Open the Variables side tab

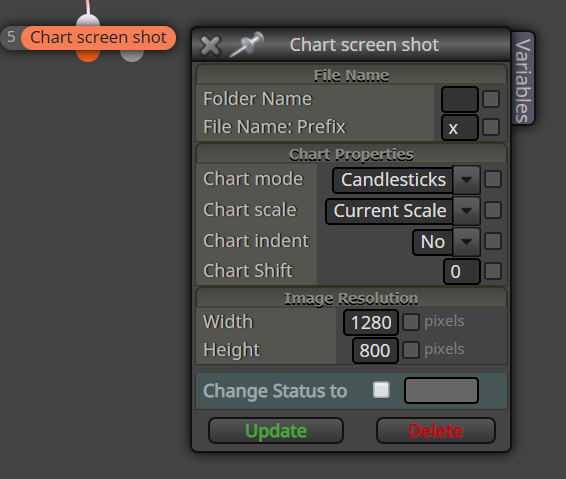(523, 78)
